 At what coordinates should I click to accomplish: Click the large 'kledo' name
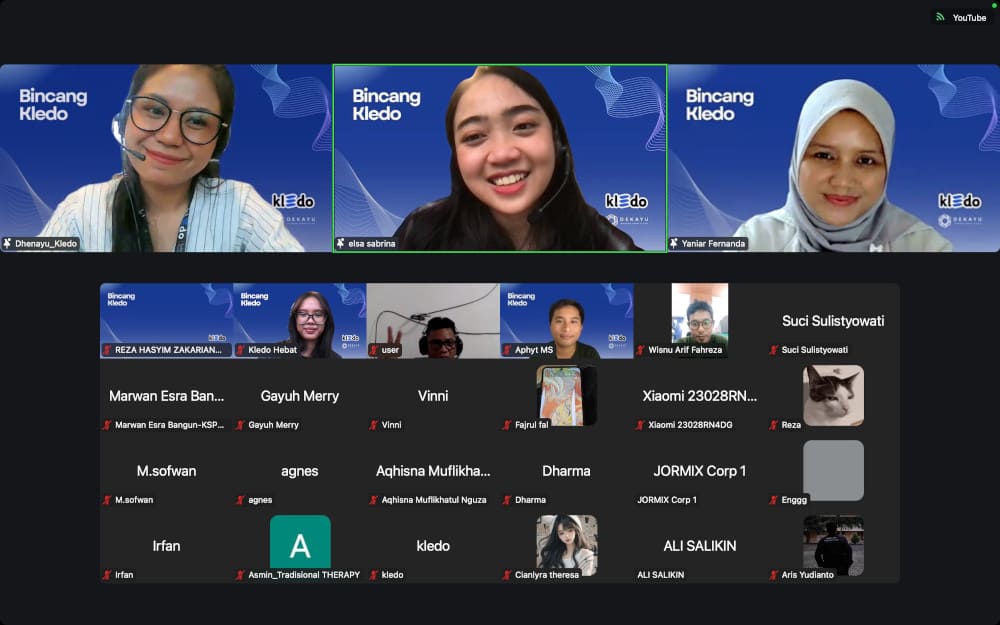coord(433,546)
